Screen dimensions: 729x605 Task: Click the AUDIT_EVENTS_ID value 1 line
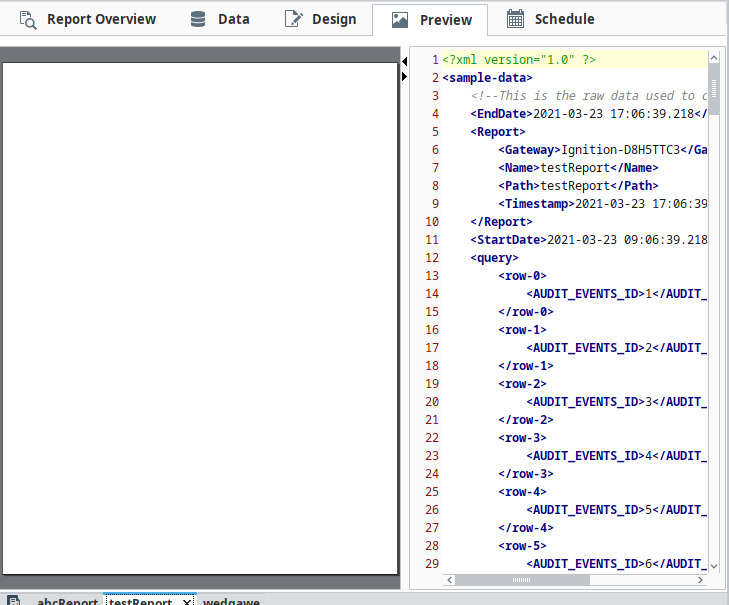[x=616, y=293]
